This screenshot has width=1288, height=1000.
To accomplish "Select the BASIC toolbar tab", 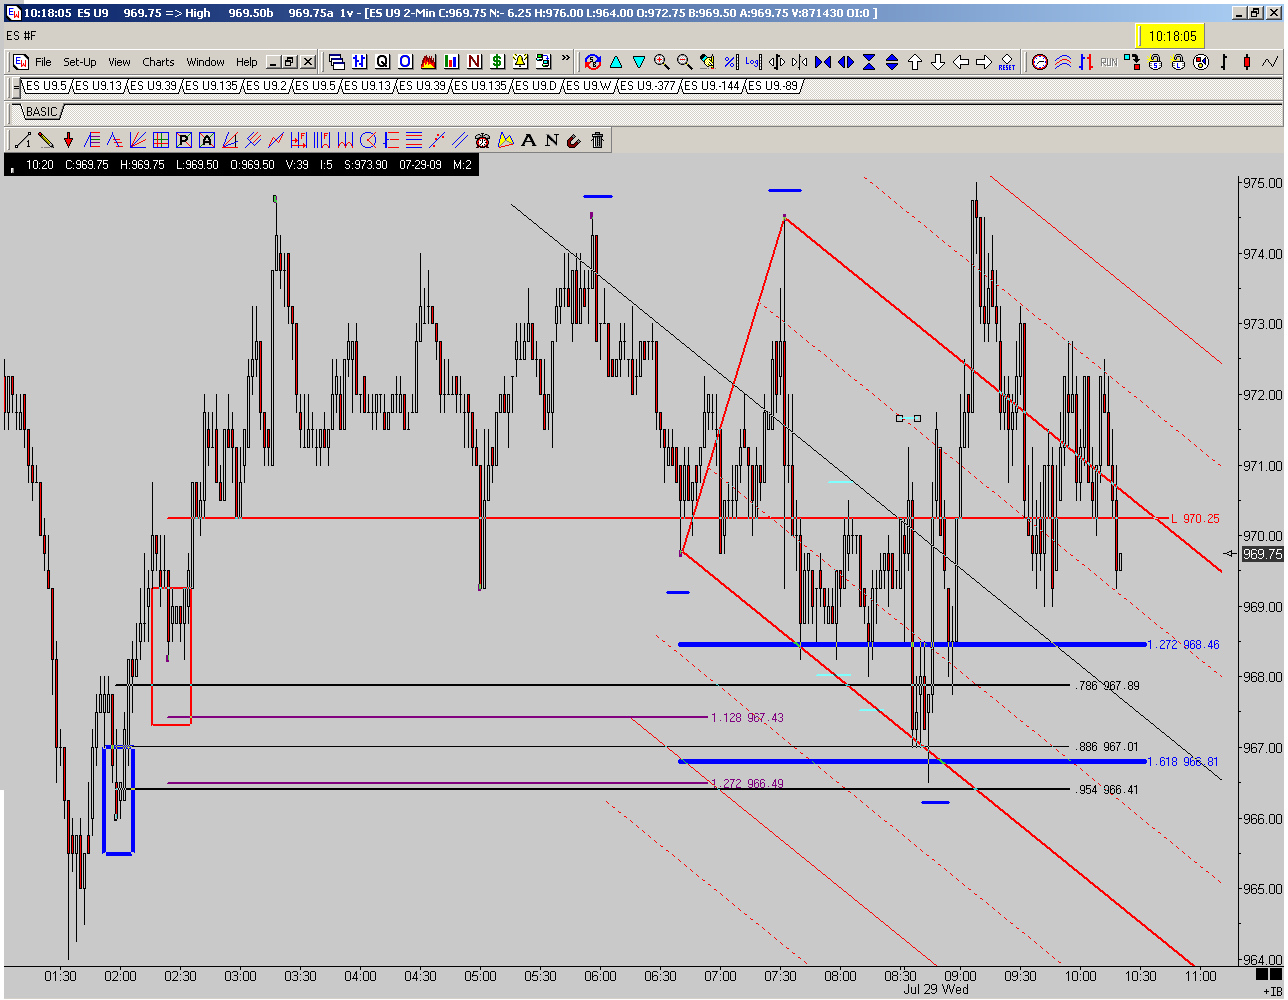I will pyautogui.click(x=41, y=112).
